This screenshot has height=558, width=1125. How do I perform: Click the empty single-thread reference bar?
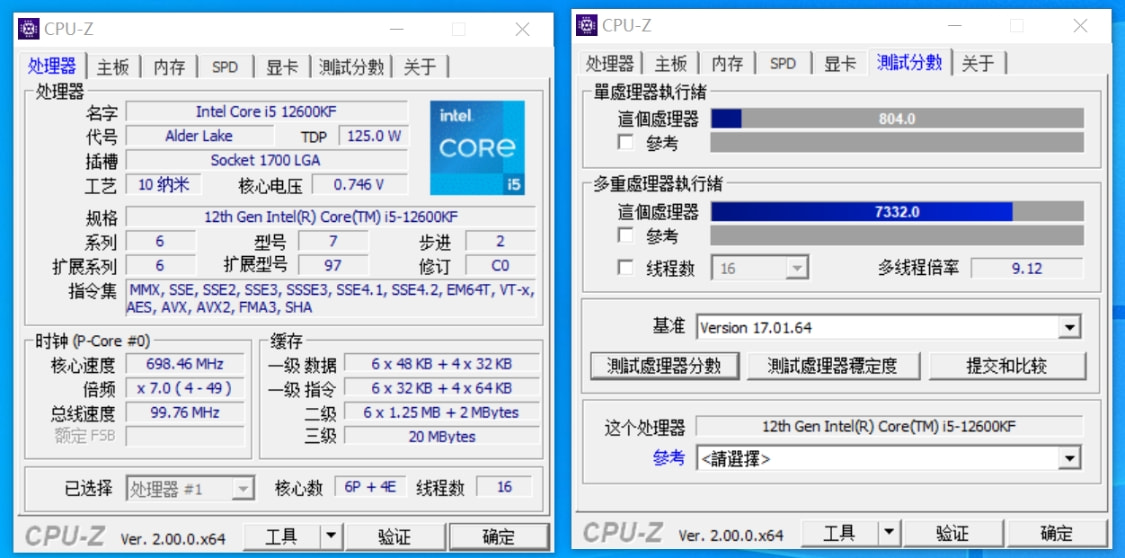click(x=897, y=142)
